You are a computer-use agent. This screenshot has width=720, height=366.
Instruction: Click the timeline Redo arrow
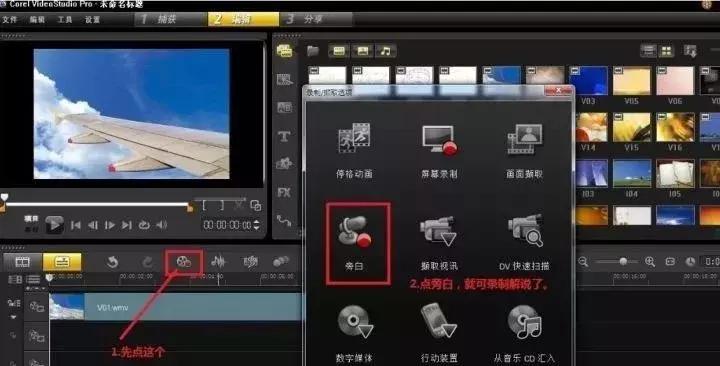[x=147, y=262]
